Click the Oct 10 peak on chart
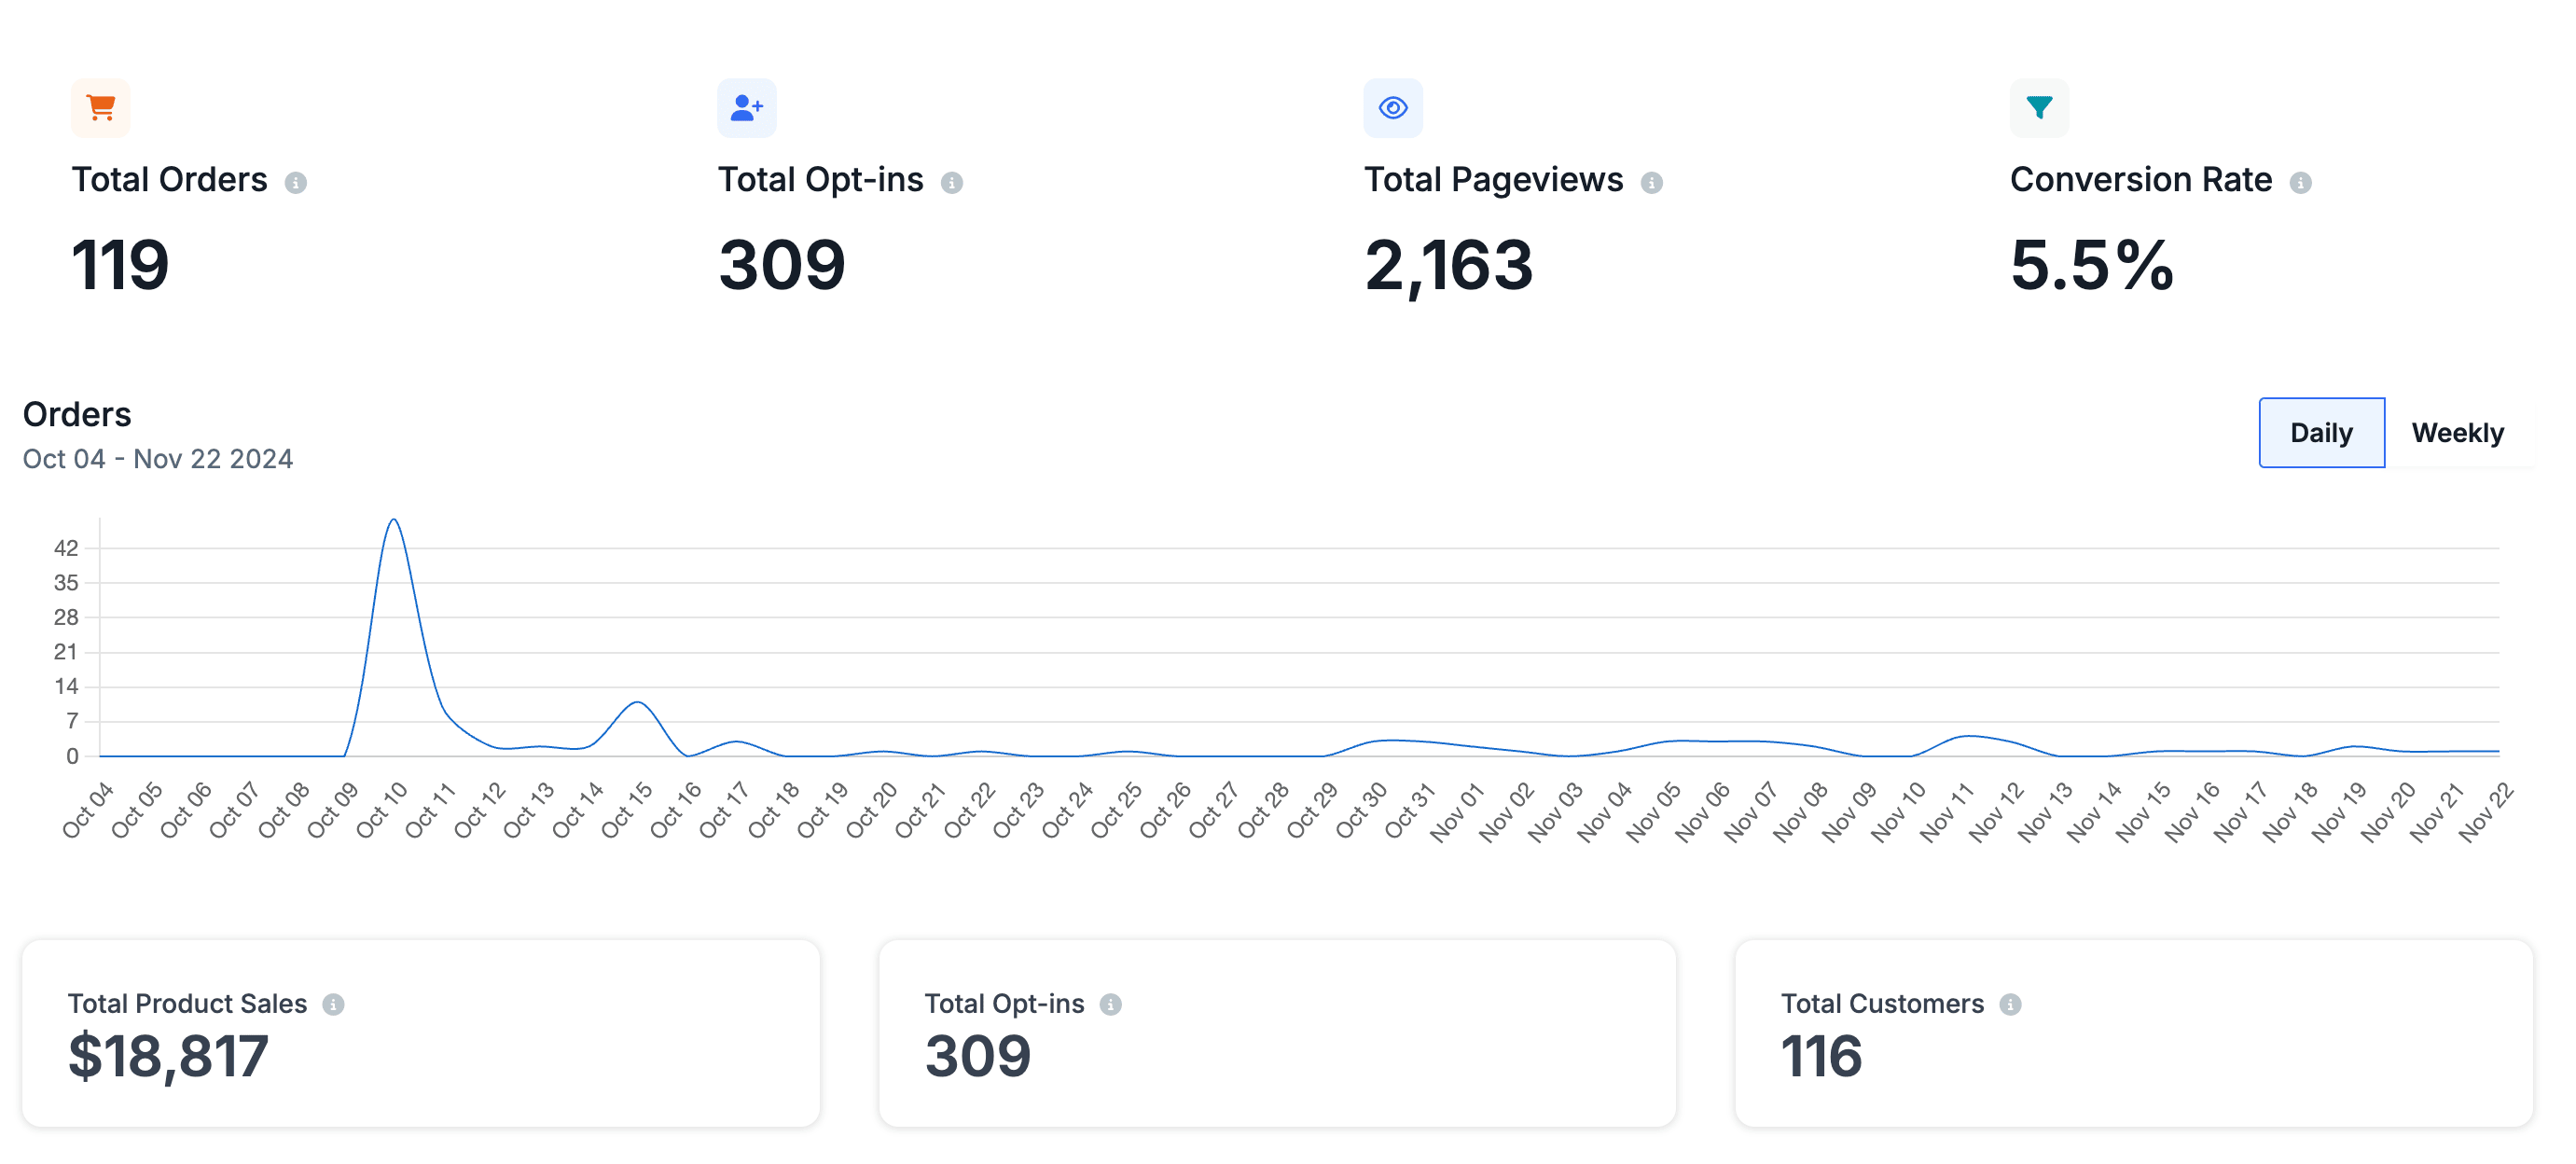2576x1164 pixels. 394,520
